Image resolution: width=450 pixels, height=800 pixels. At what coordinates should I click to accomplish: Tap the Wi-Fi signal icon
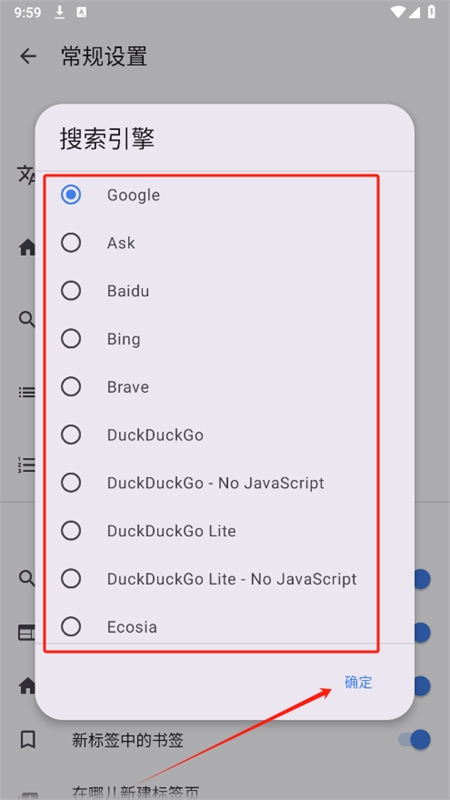(x=398, y=12)
